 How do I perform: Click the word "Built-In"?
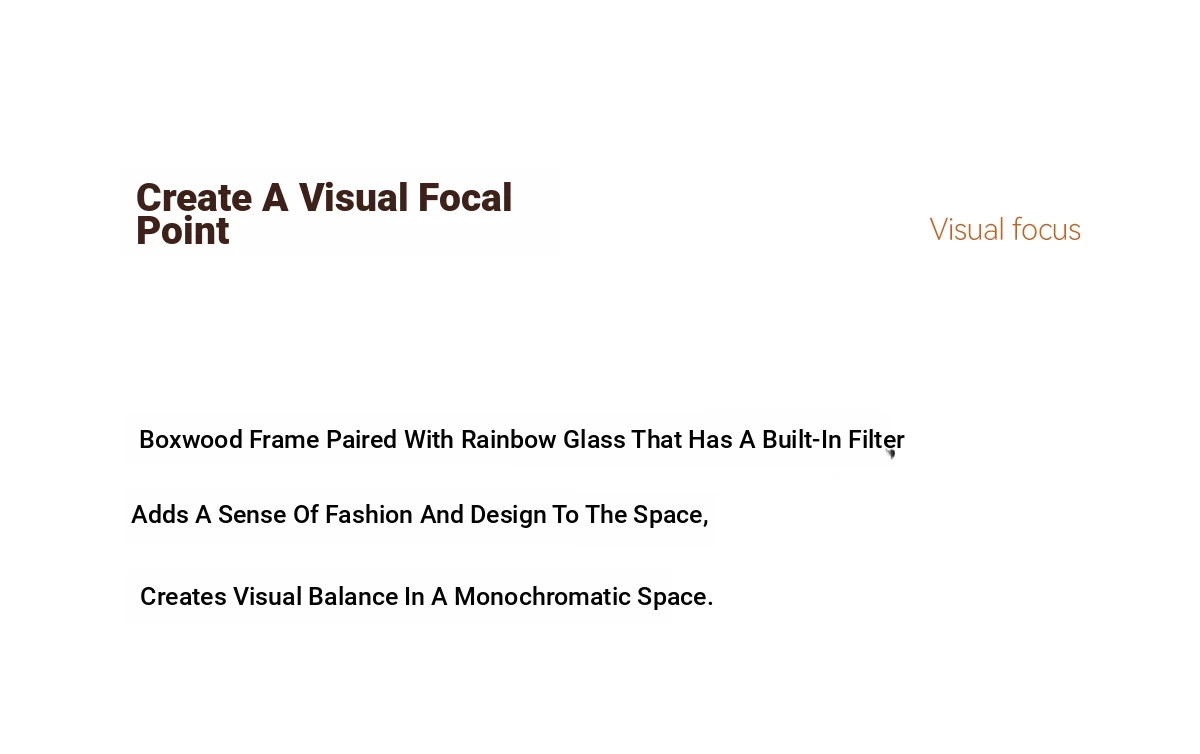802,440
